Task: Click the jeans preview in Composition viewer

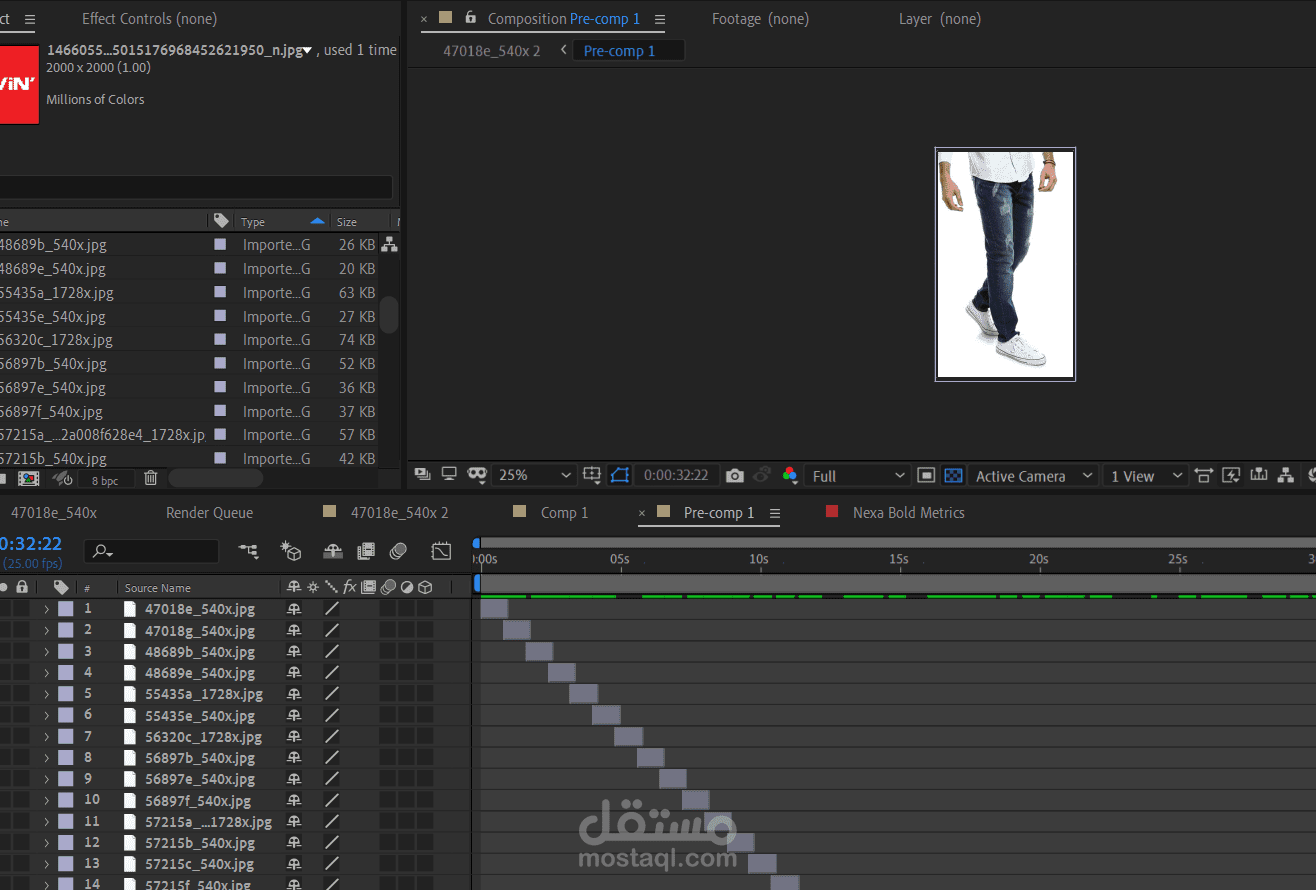Action: (x=1005, y=265)
